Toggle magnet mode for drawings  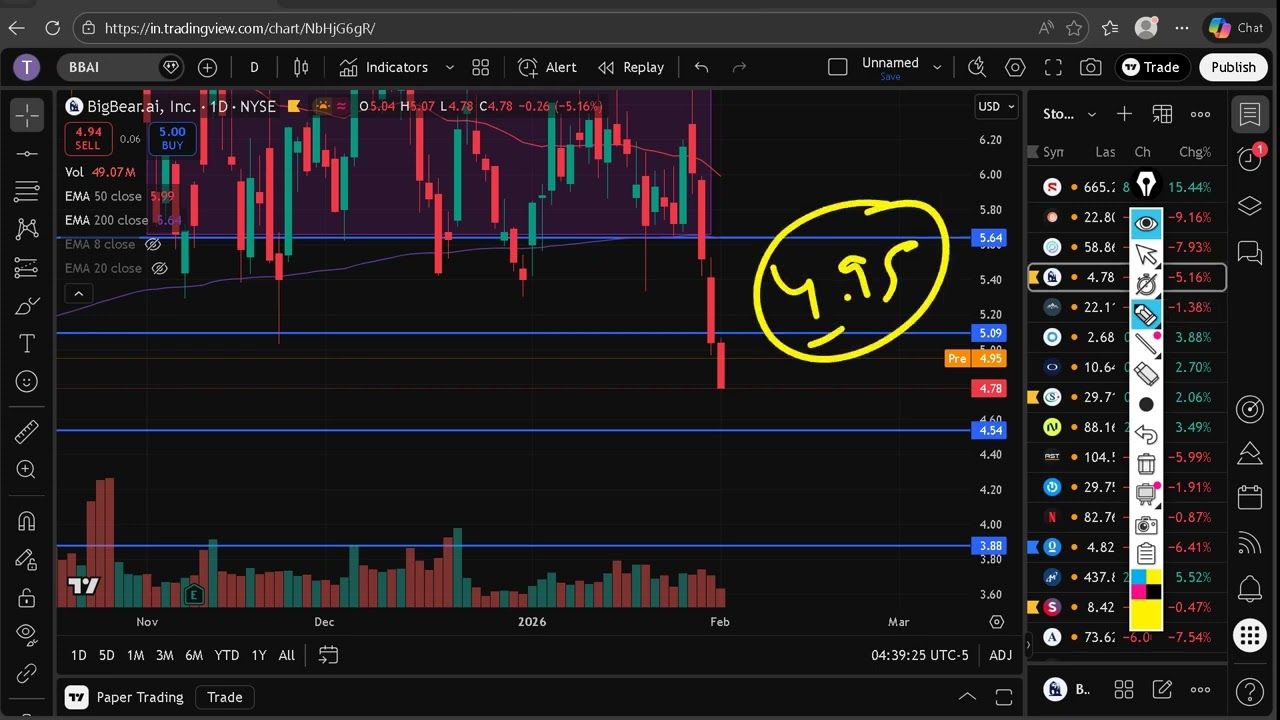pos(27,521)
